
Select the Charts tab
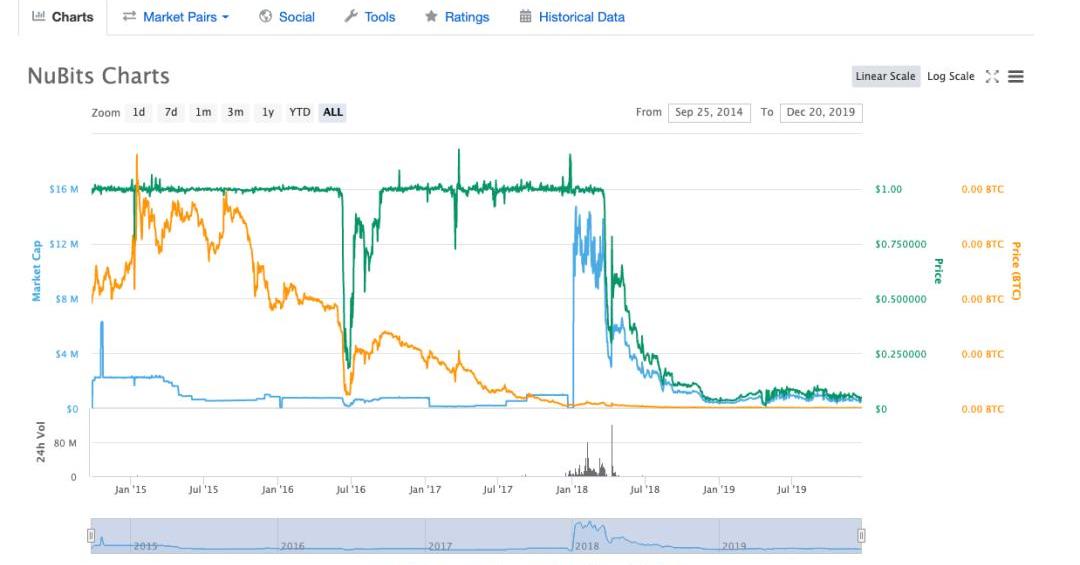[x=63, y=17]
